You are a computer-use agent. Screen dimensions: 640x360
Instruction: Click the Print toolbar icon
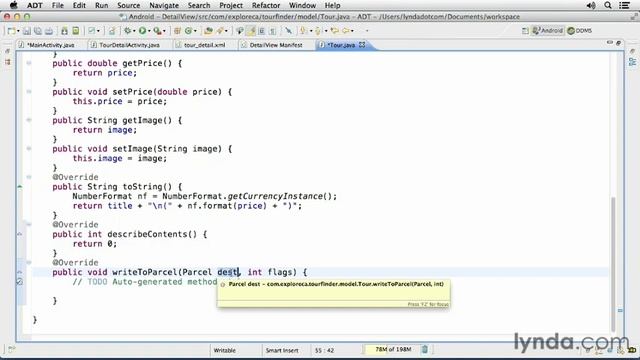(49, 31)
